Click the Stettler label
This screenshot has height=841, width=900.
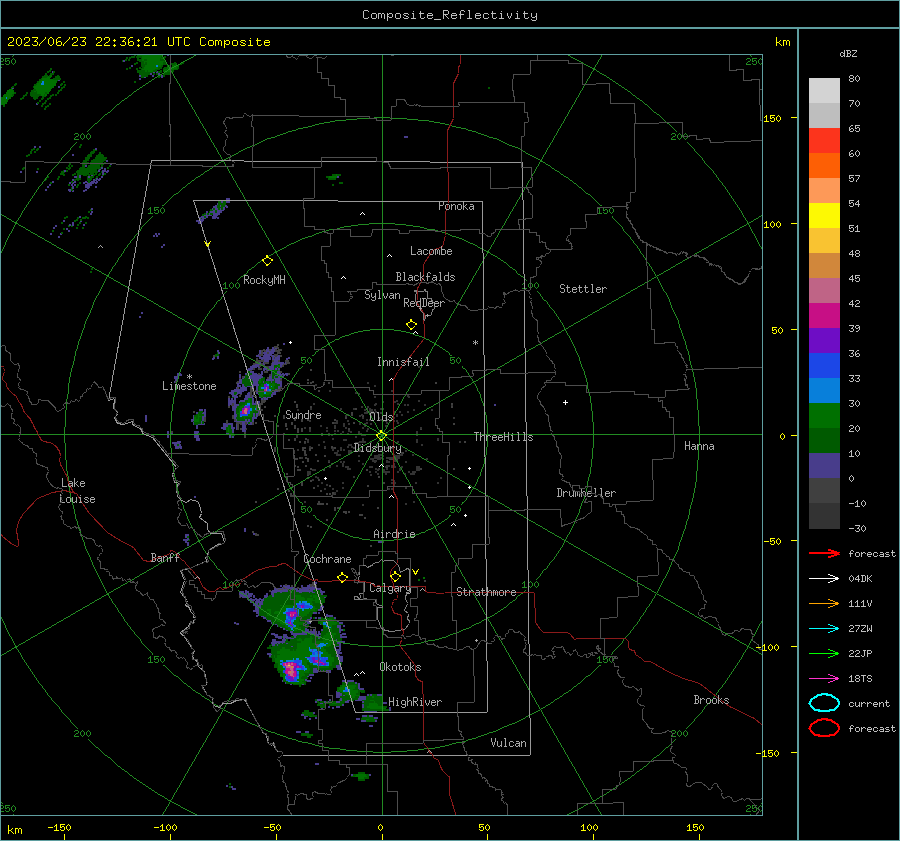pos(583,289)
